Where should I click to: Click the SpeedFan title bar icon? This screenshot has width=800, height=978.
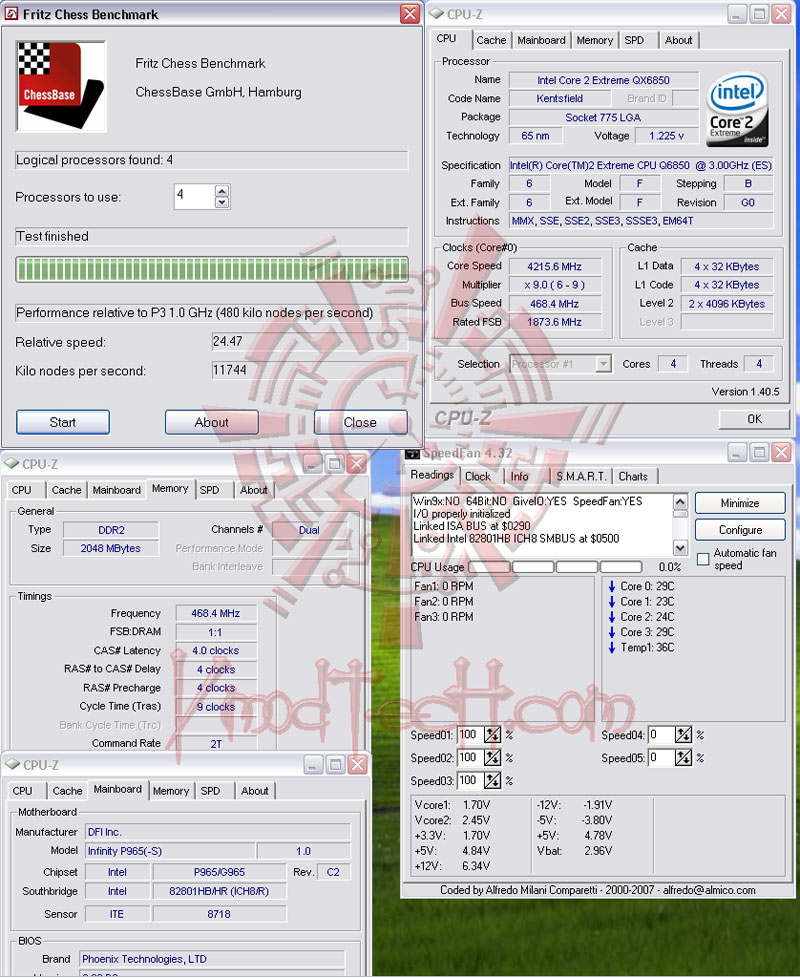[x=412, y=453]
